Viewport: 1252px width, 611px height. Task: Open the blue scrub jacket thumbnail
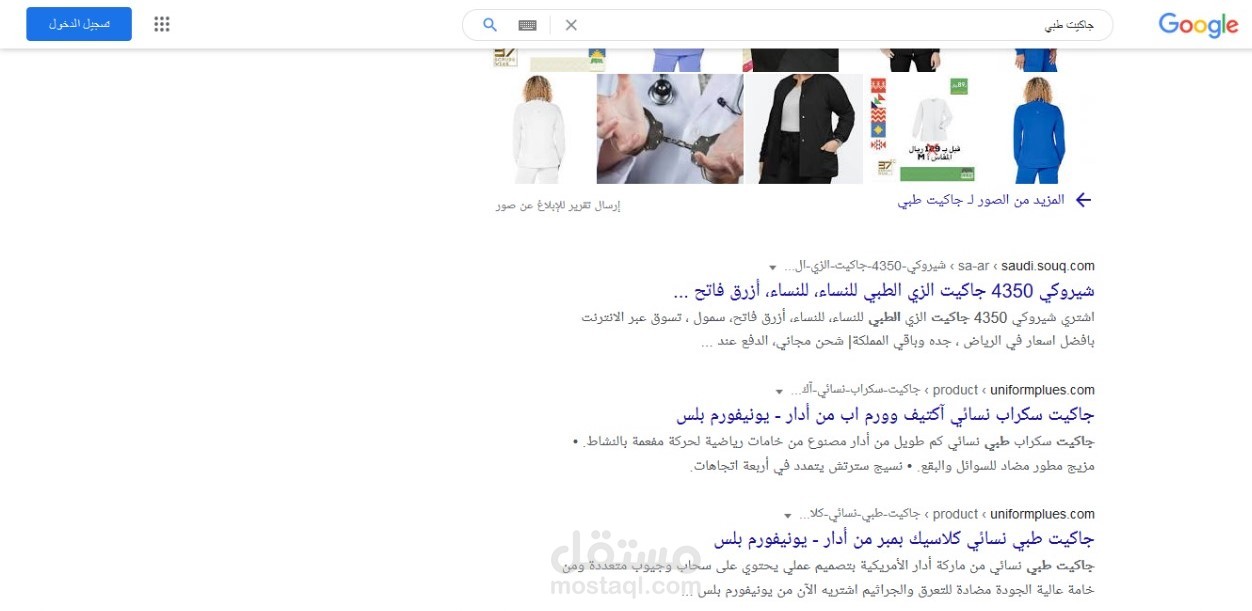click(1038, 129)
